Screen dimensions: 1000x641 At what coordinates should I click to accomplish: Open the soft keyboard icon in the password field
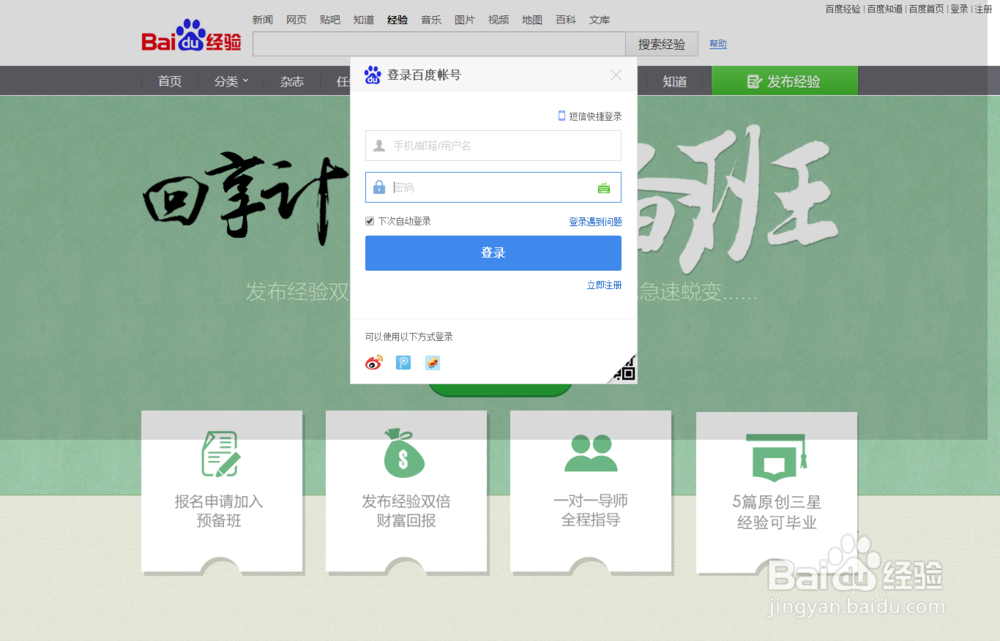(603, 188)
